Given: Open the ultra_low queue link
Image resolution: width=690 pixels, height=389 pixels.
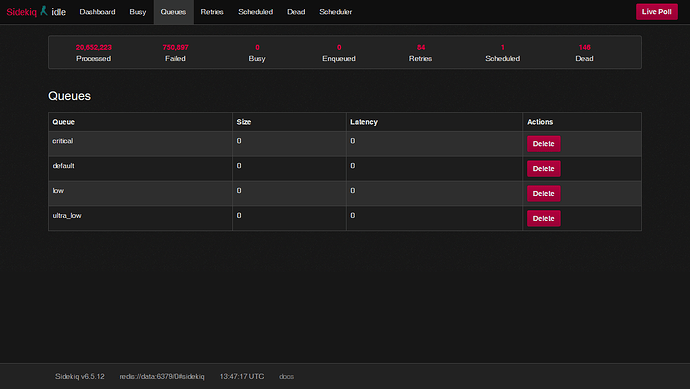Looking at the screenshot, I should [67, 216].
